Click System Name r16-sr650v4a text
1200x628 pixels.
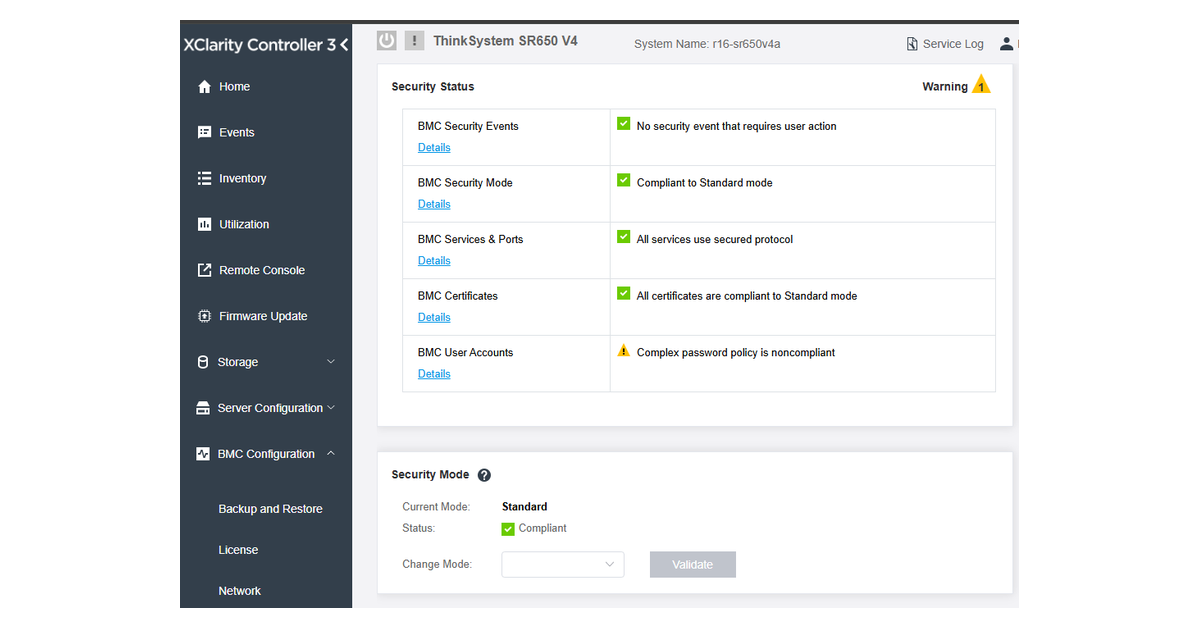(707, 44)
